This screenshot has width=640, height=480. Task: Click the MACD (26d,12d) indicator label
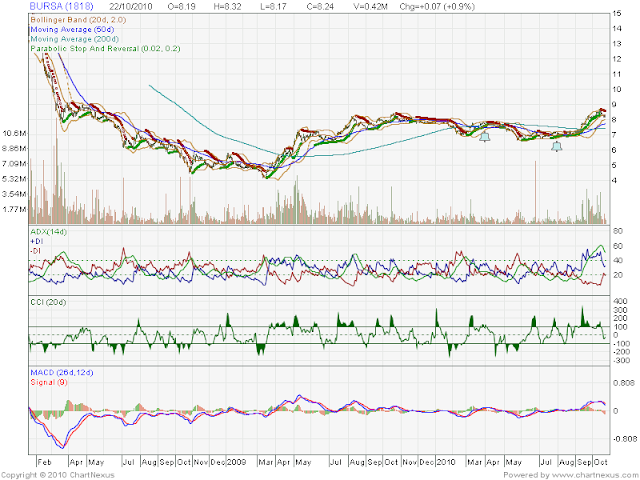(62, 373)
